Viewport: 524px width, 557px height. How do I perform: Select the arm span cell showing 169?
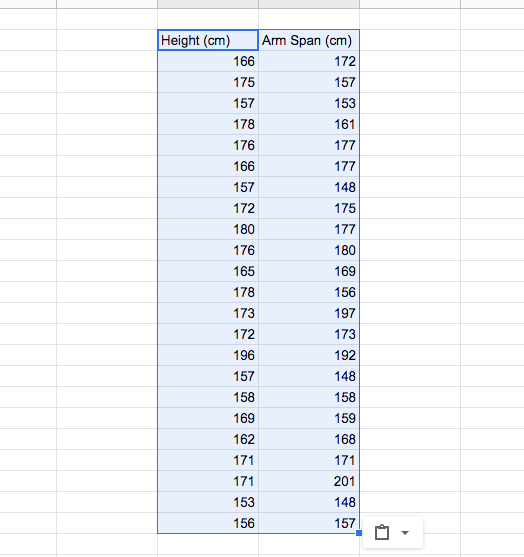309,271
